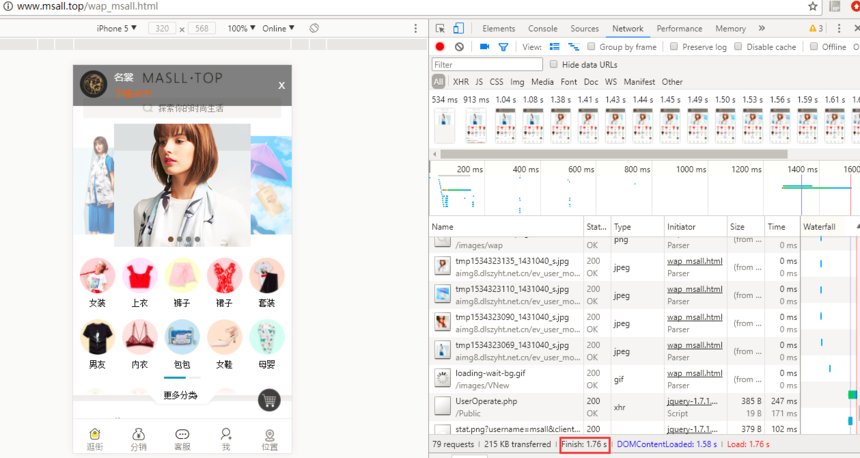Viewport: 860px width, 458px height.
Task: Toggle the filter funnel icon
Action: [x=503, y=47]
